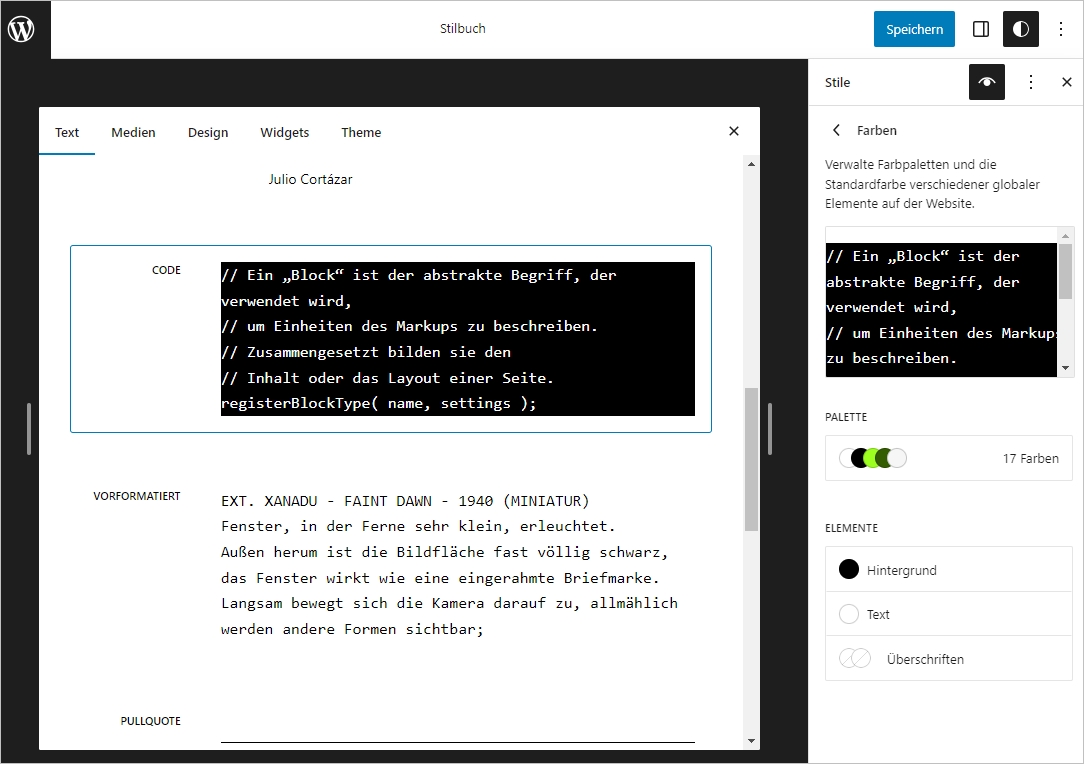Open the Überschriften color element
The width and height of the screenshot is (1084, 764).
[x=948, y=659]
